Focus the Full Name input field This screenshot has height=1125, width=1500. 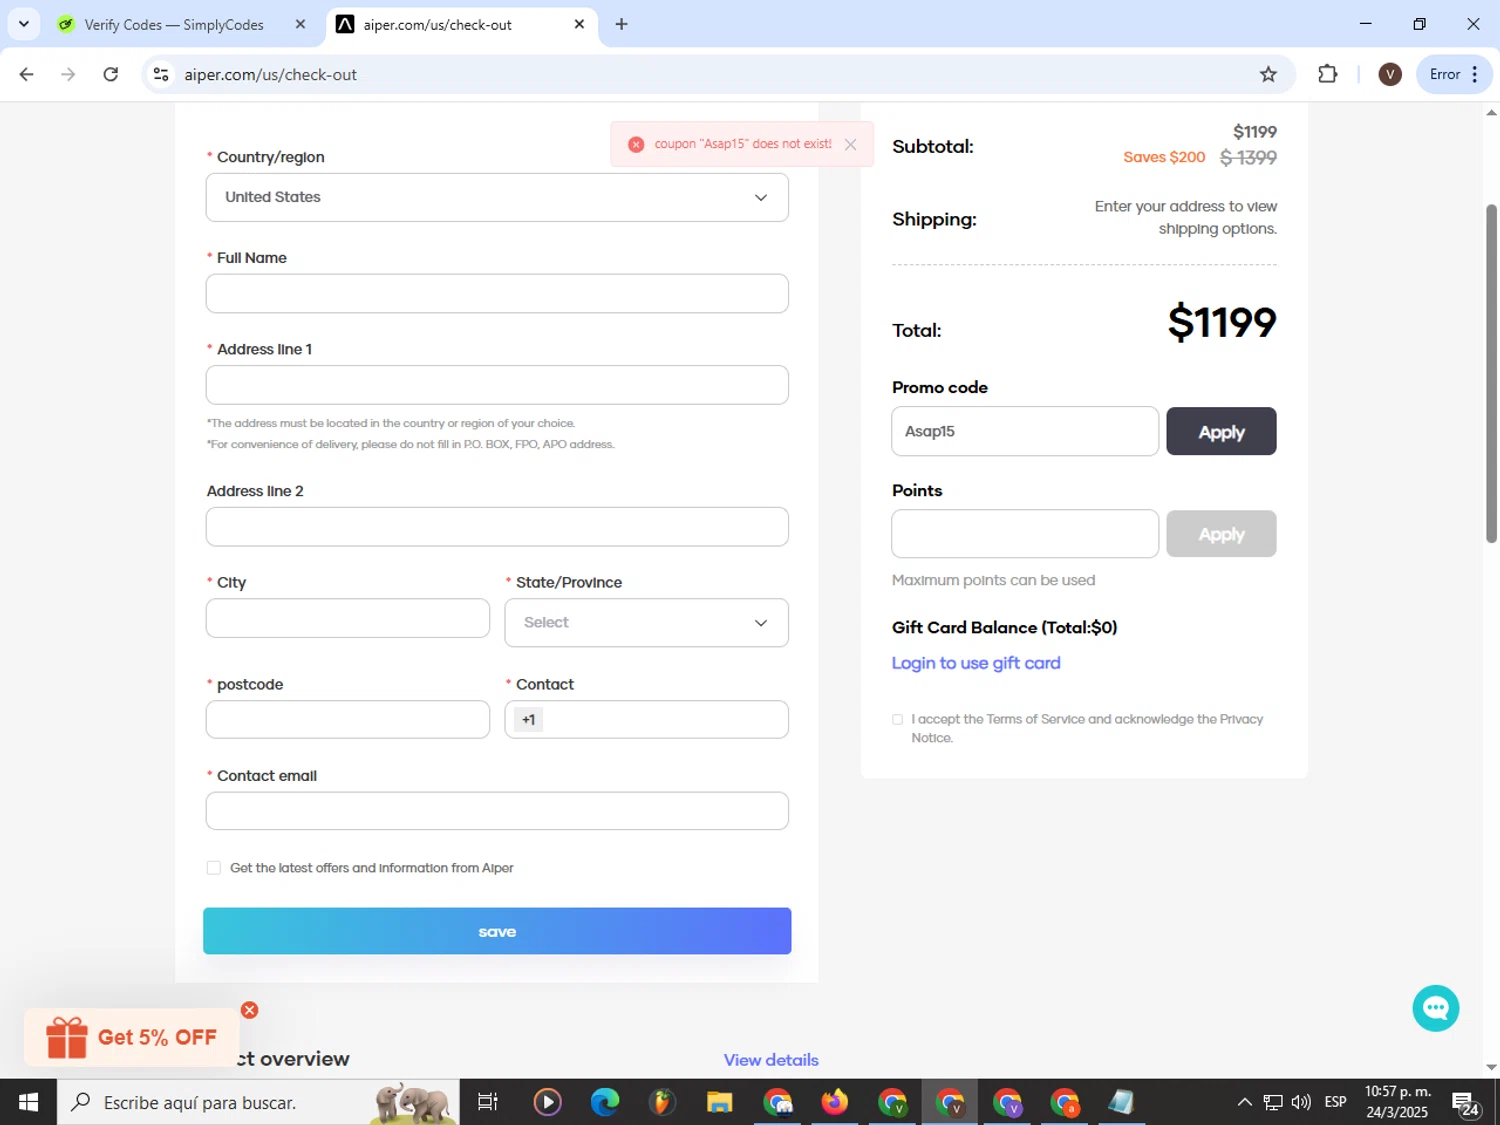point(497,293)
